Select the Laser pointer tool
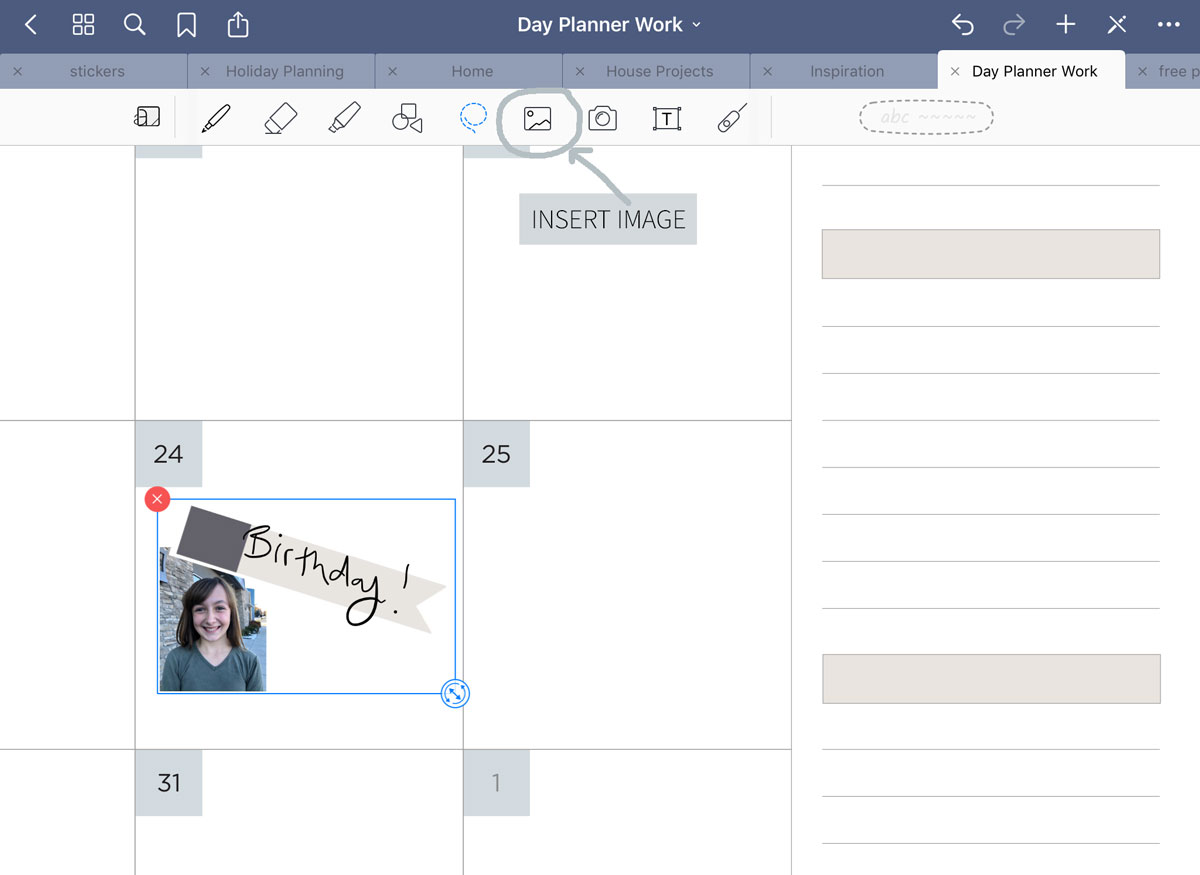The height and width of the screenshot is (875, 1200). point(732,119)
